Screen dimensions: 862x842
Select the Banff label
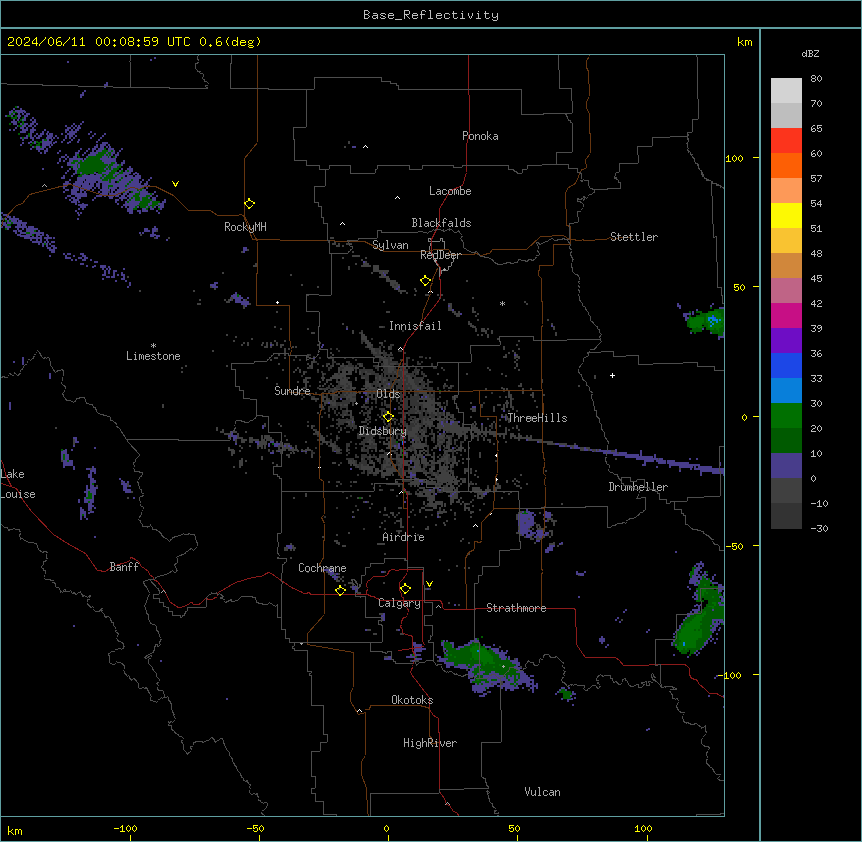coord(124,567)
